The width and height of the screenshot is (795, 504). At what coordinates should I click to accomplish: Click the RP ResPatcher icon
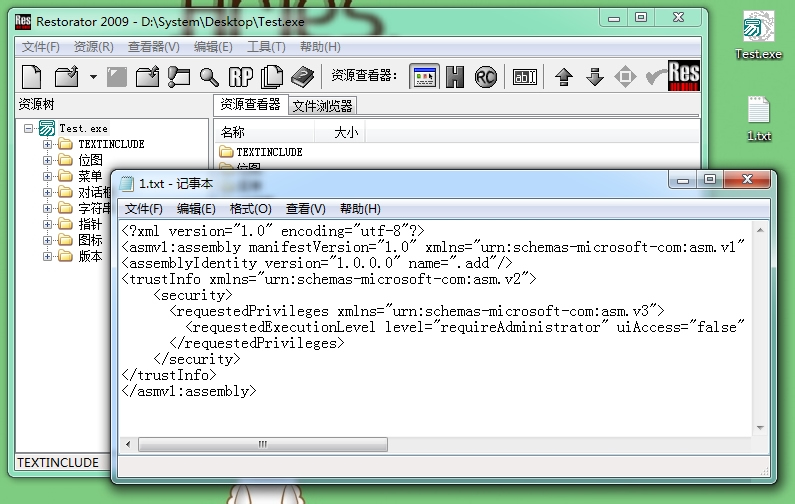click(x=241, y=77)
